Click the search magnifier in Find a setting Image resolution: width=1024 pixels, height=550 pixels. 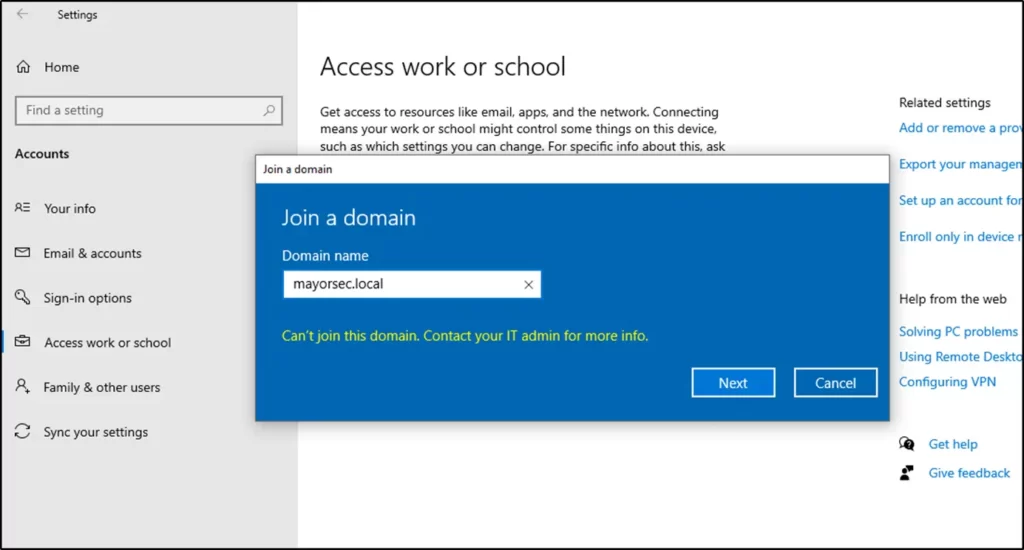[x=269, y=111]
